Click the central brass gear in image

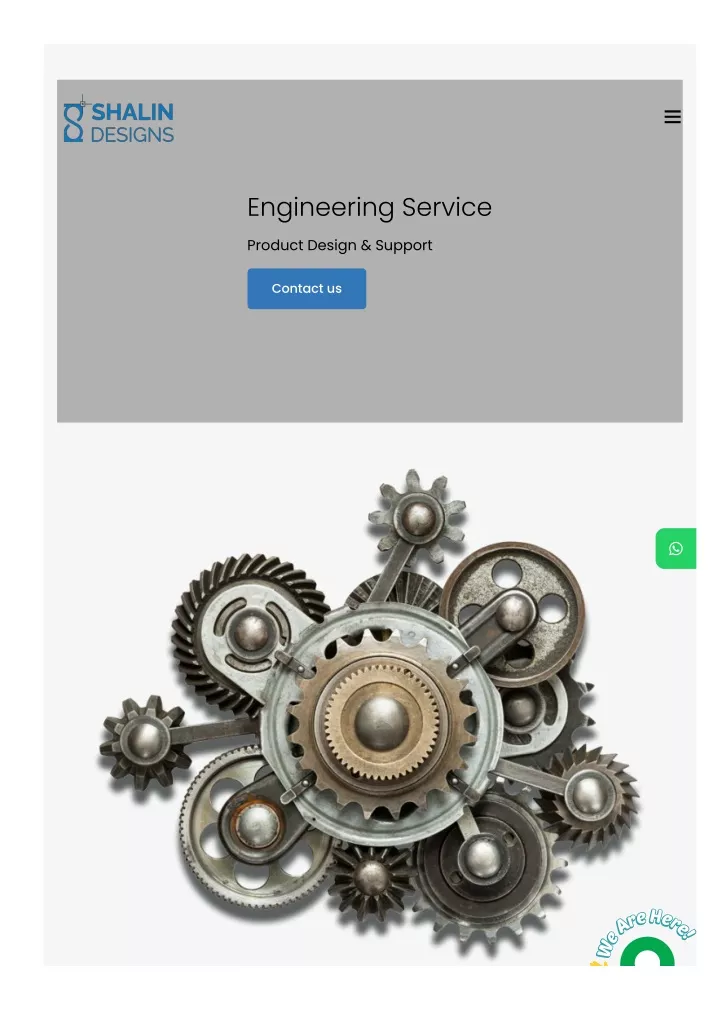coord(382,721)
